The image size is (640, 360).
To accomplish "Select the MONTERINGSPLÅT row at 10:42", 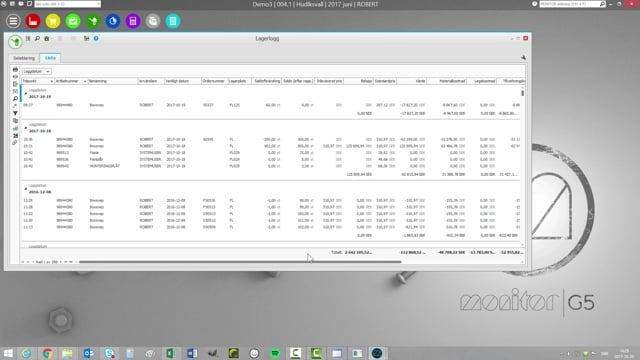I will click(x=271, y=166).
